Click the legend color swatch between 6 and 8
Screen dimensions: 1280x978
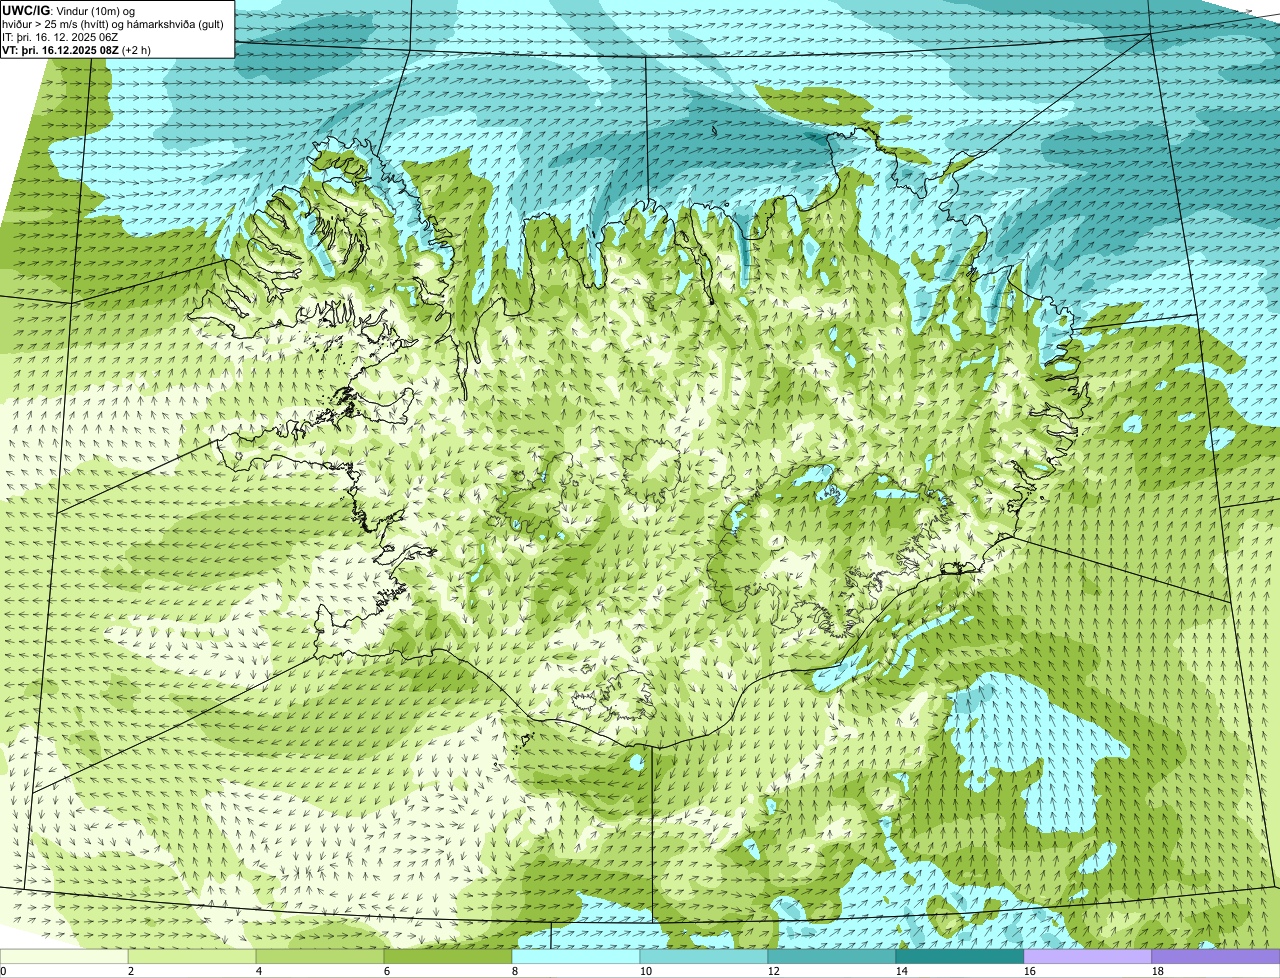(448, 957)
